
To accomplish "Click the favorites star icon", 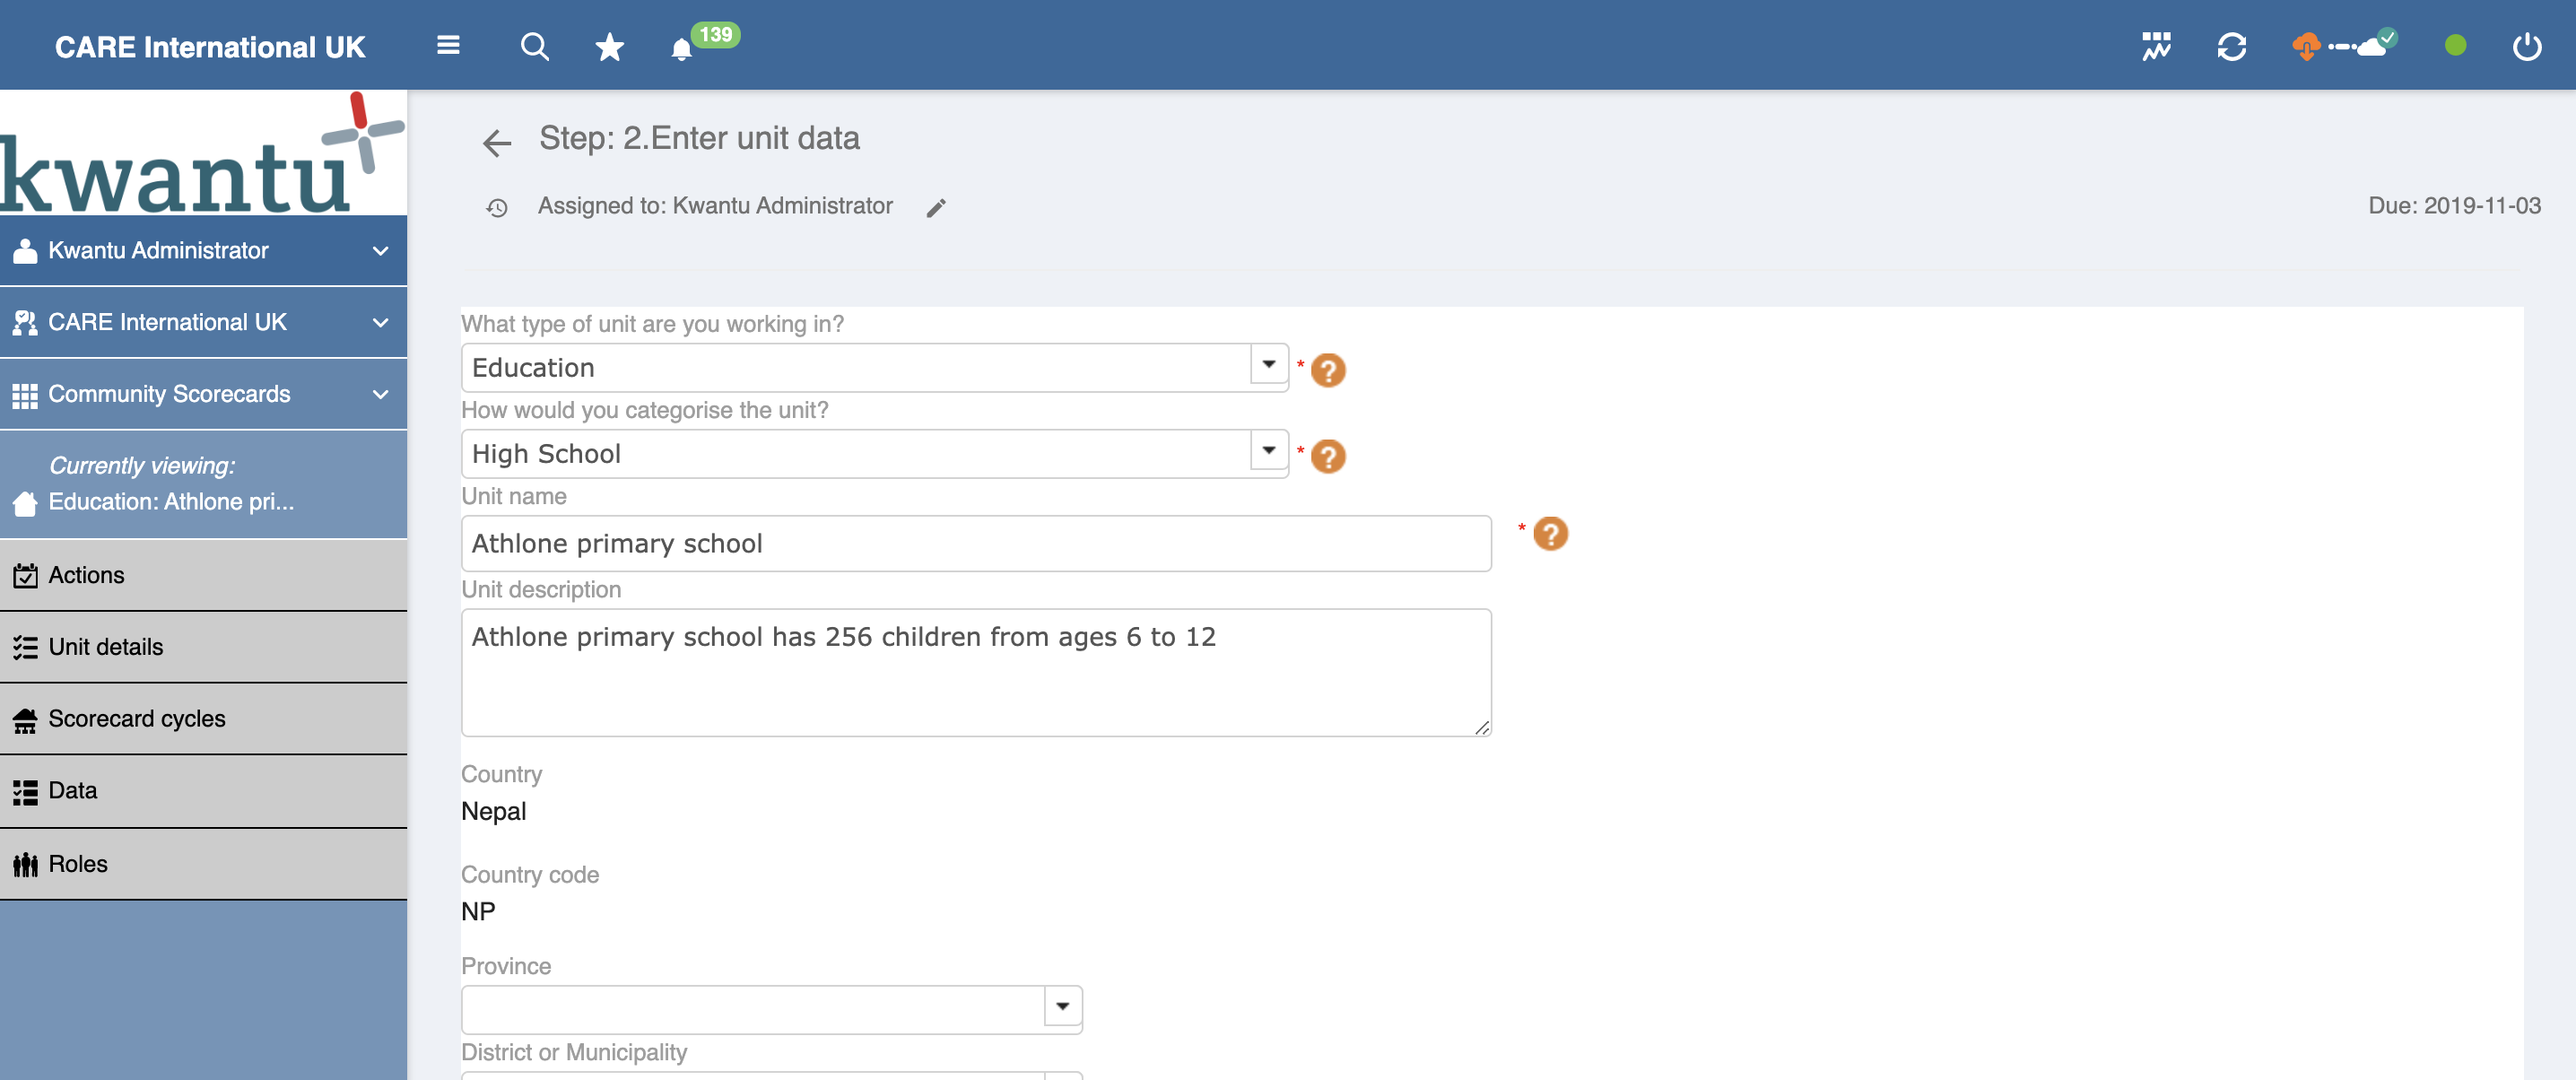I will pyautogui.click(x=609, y=47).
